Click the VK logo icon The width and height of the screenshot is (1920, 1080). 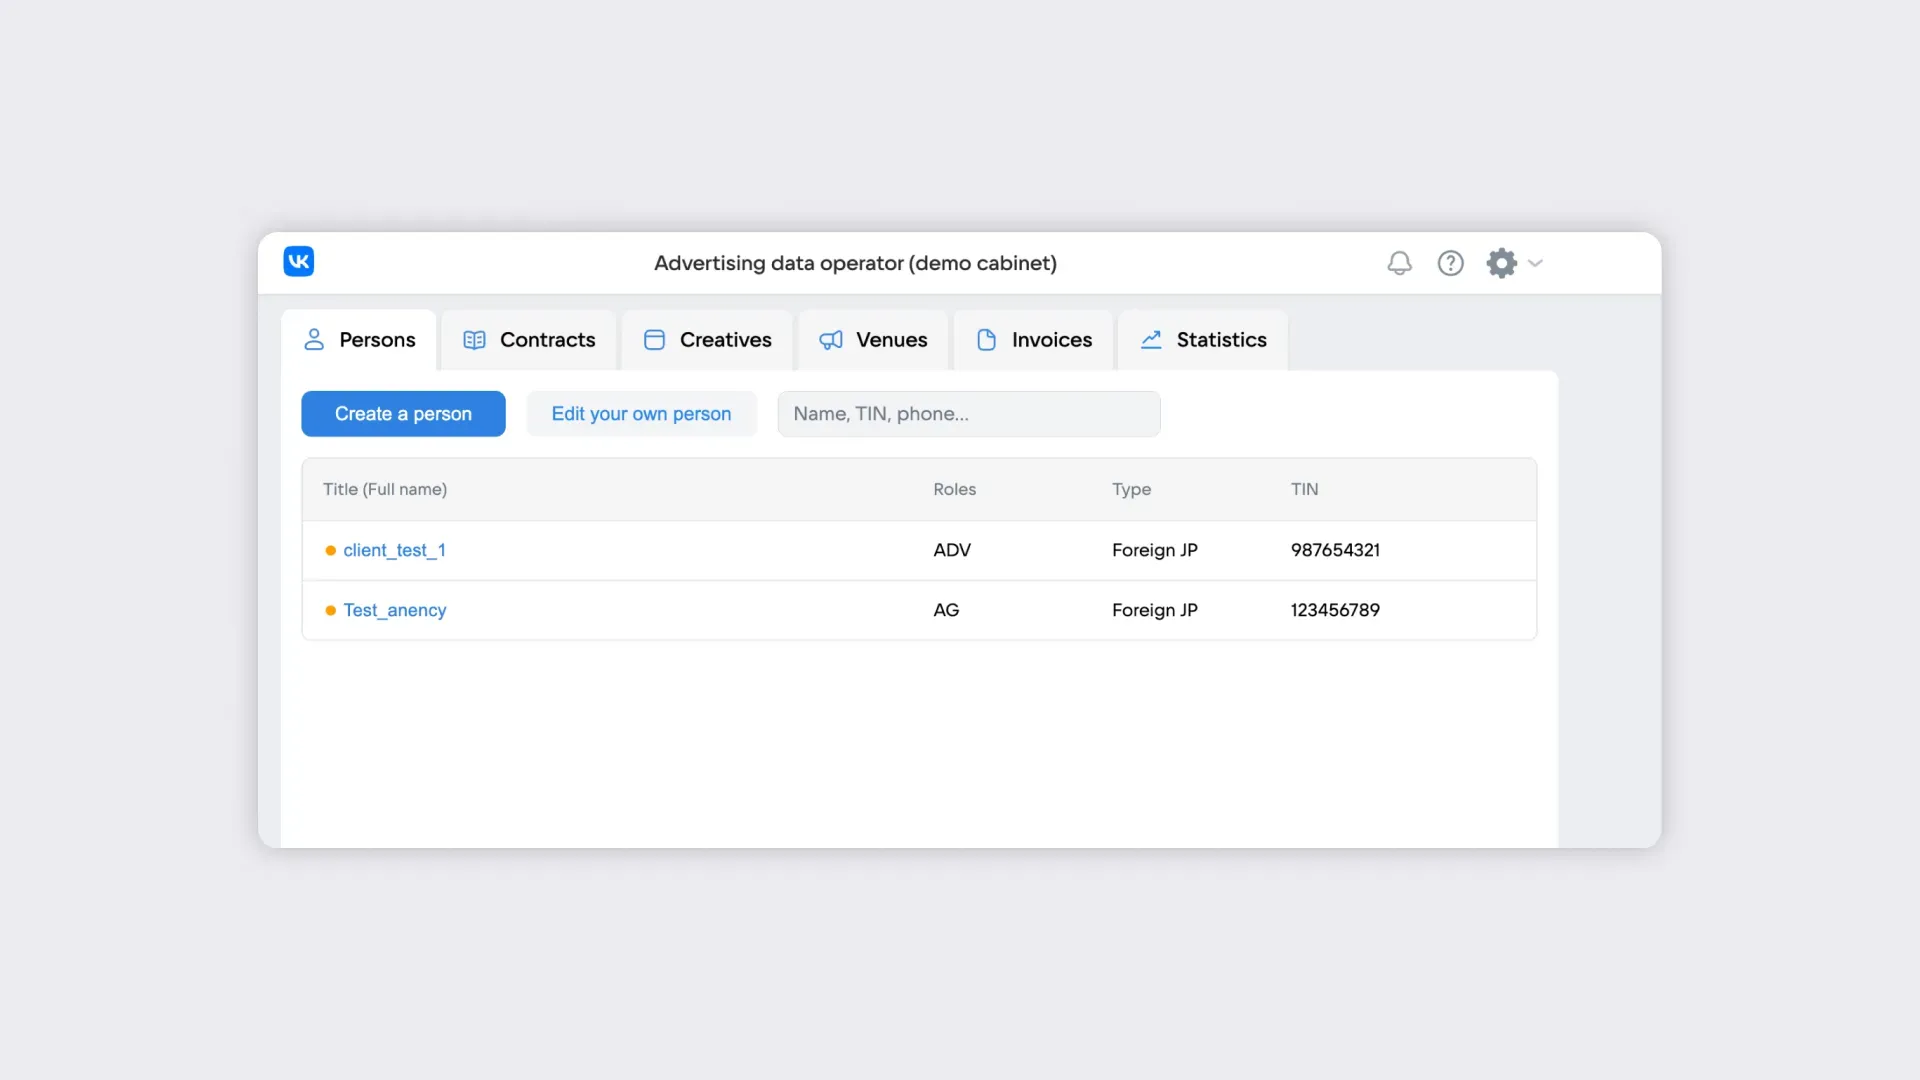coord(298,262)
